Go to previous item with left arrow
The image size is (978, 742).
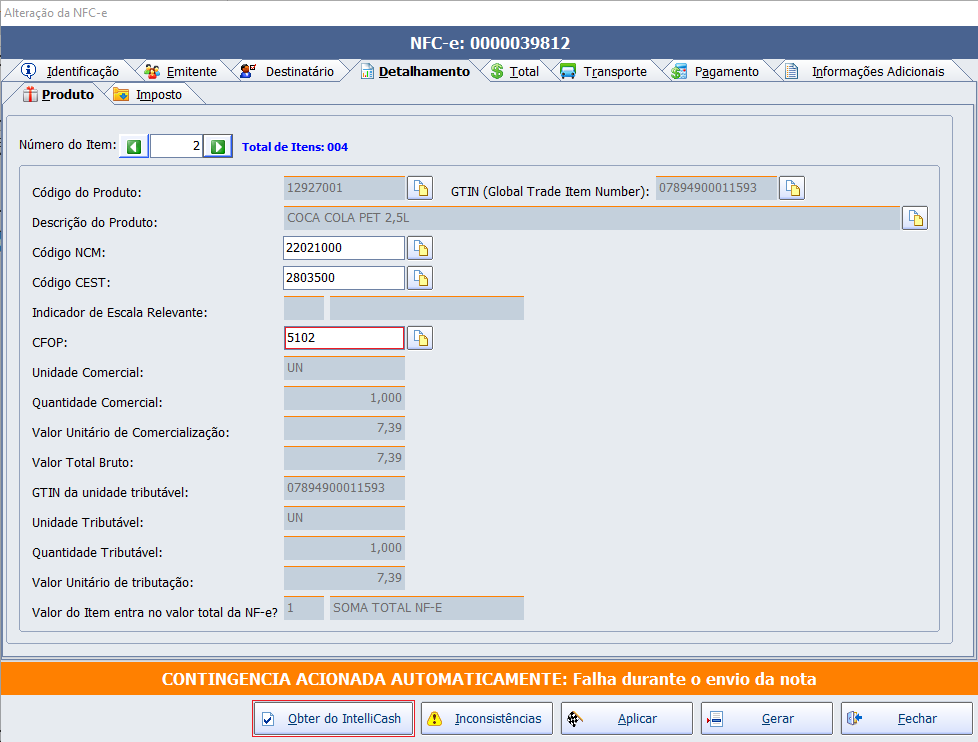coord(134,147)
